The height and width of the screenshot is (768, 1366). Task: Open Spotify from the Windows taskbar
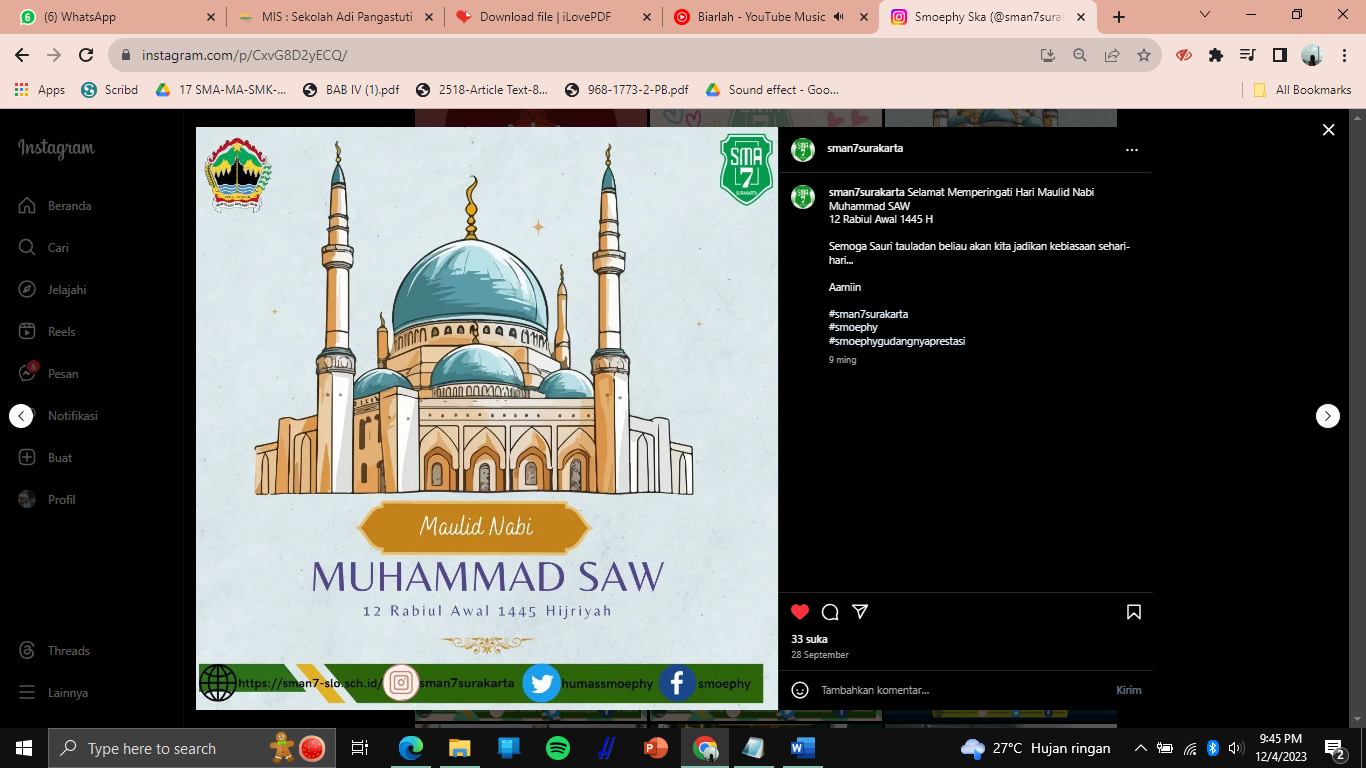click(x=558, y=748)
